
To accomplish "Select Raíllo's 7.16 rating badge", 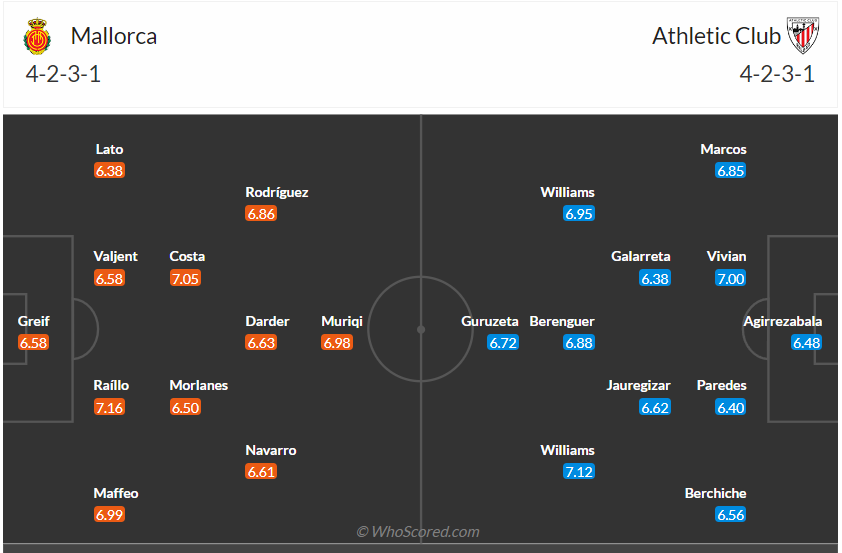I will (x=109, y=408).
